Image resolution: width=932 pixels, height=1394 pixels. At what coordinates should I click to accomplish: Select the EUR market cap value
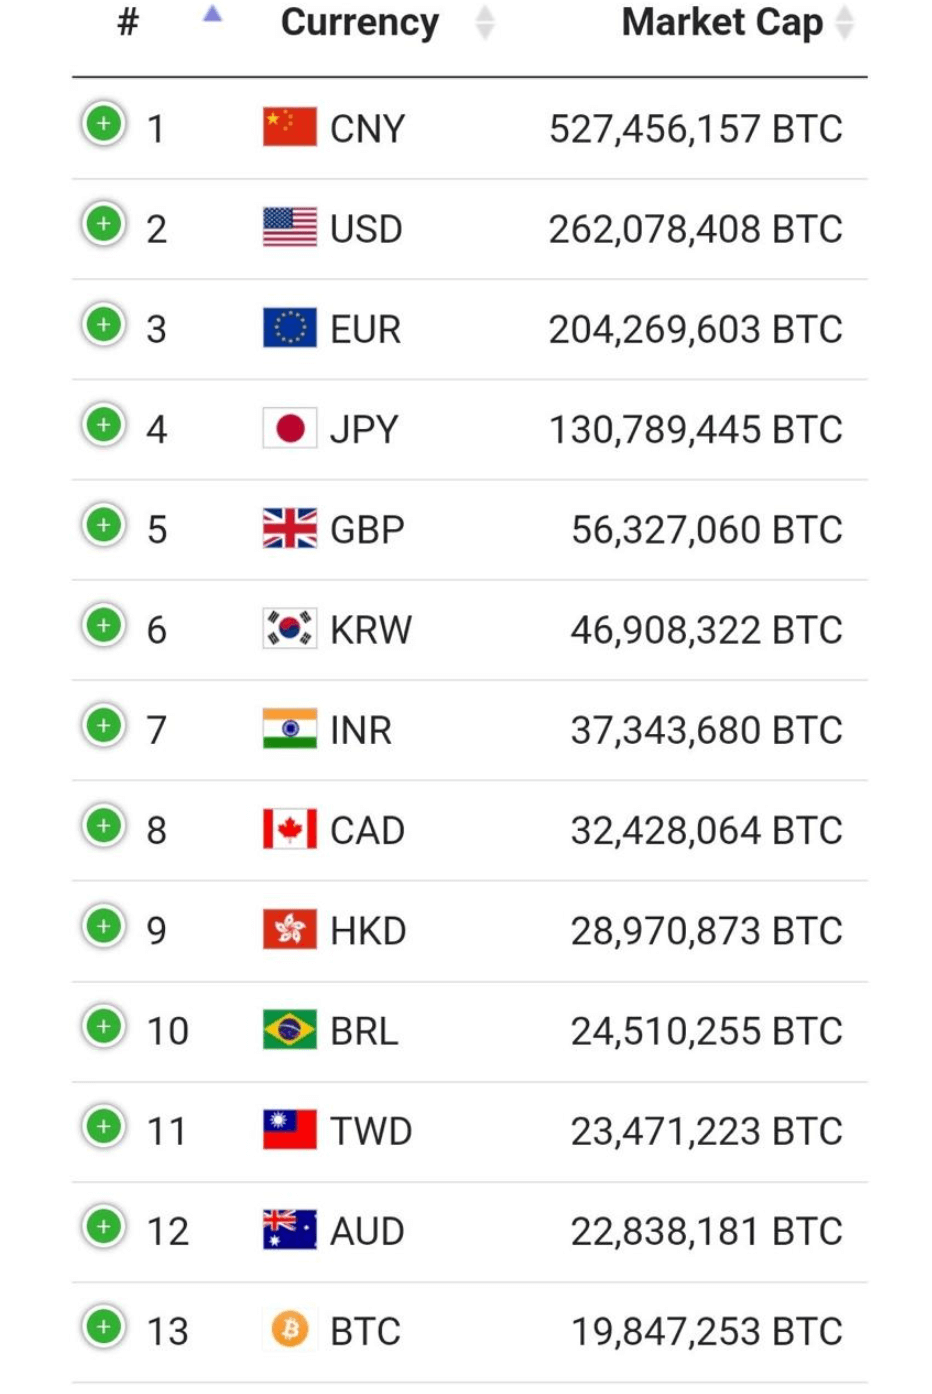tap(695, 329)
